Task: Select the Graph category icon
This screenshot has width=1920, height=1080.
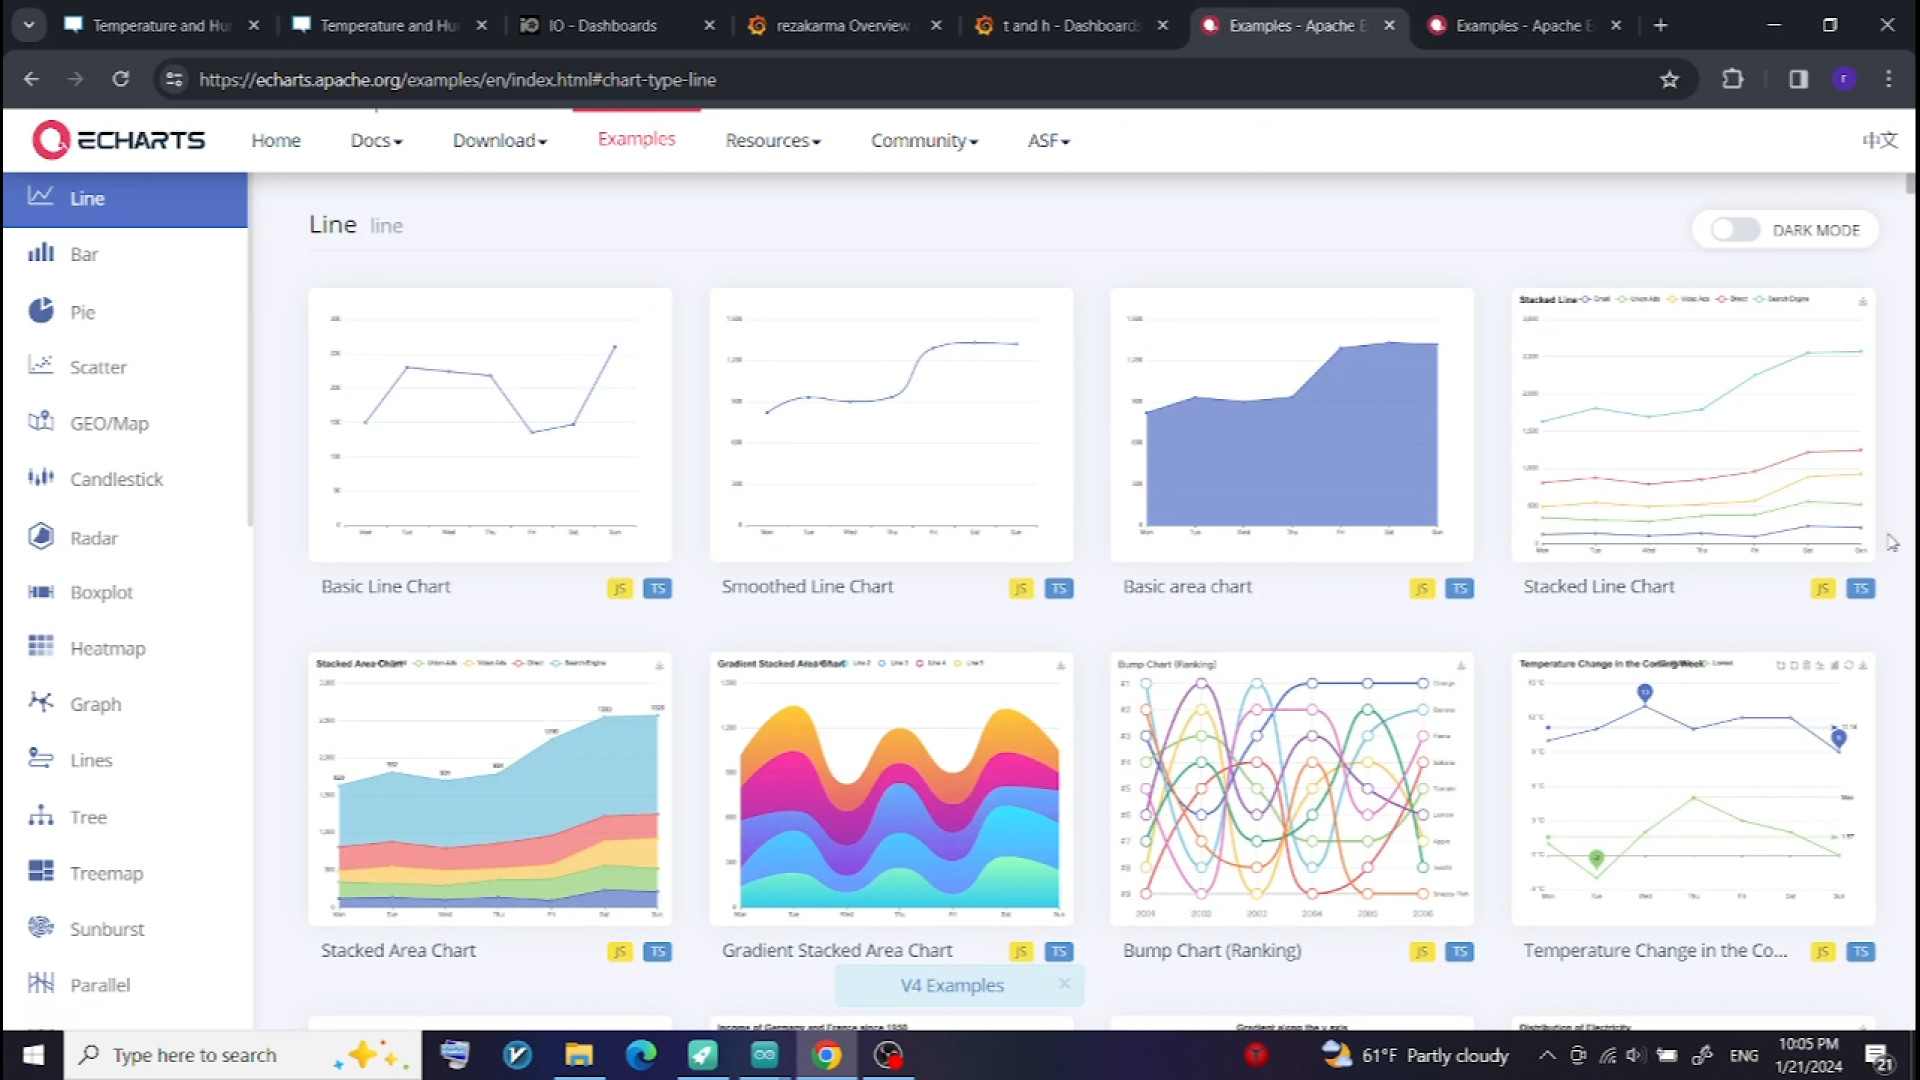Action: click(40, 703)
